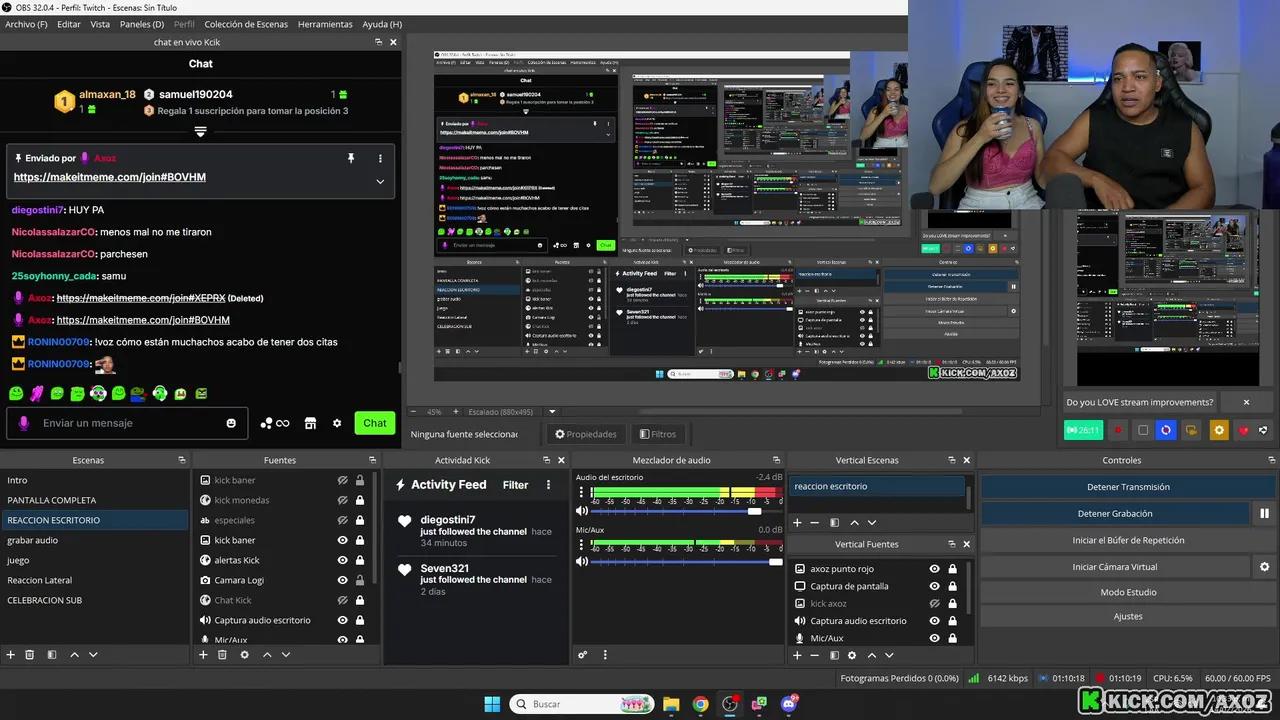Viewport: 1280px width, 720px height.
Task: Remove selected source with Fuentes trash icon
Action: tap(222, 655)
